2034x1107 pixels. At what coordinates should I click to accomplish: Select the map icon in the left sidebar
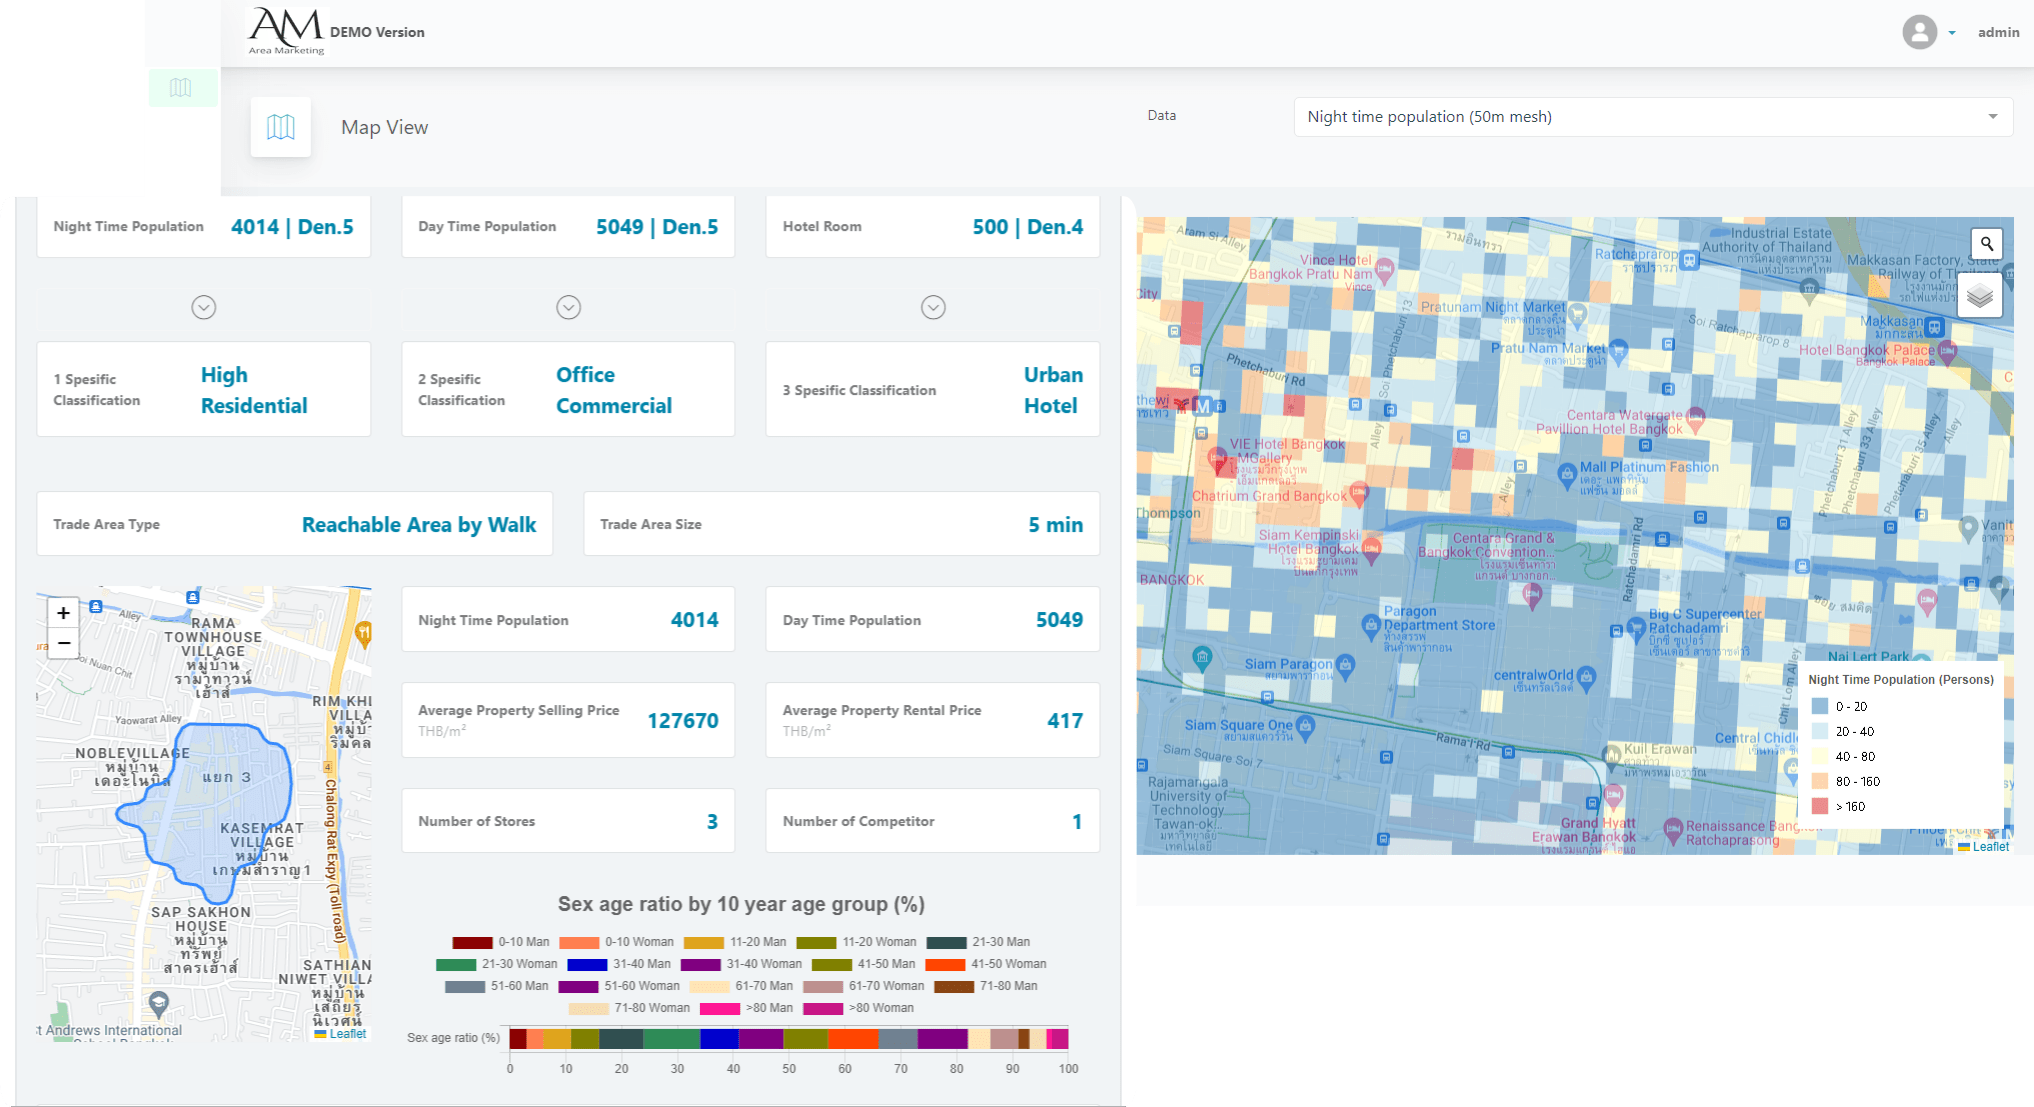pyautogui.click(x=183, y=88)
